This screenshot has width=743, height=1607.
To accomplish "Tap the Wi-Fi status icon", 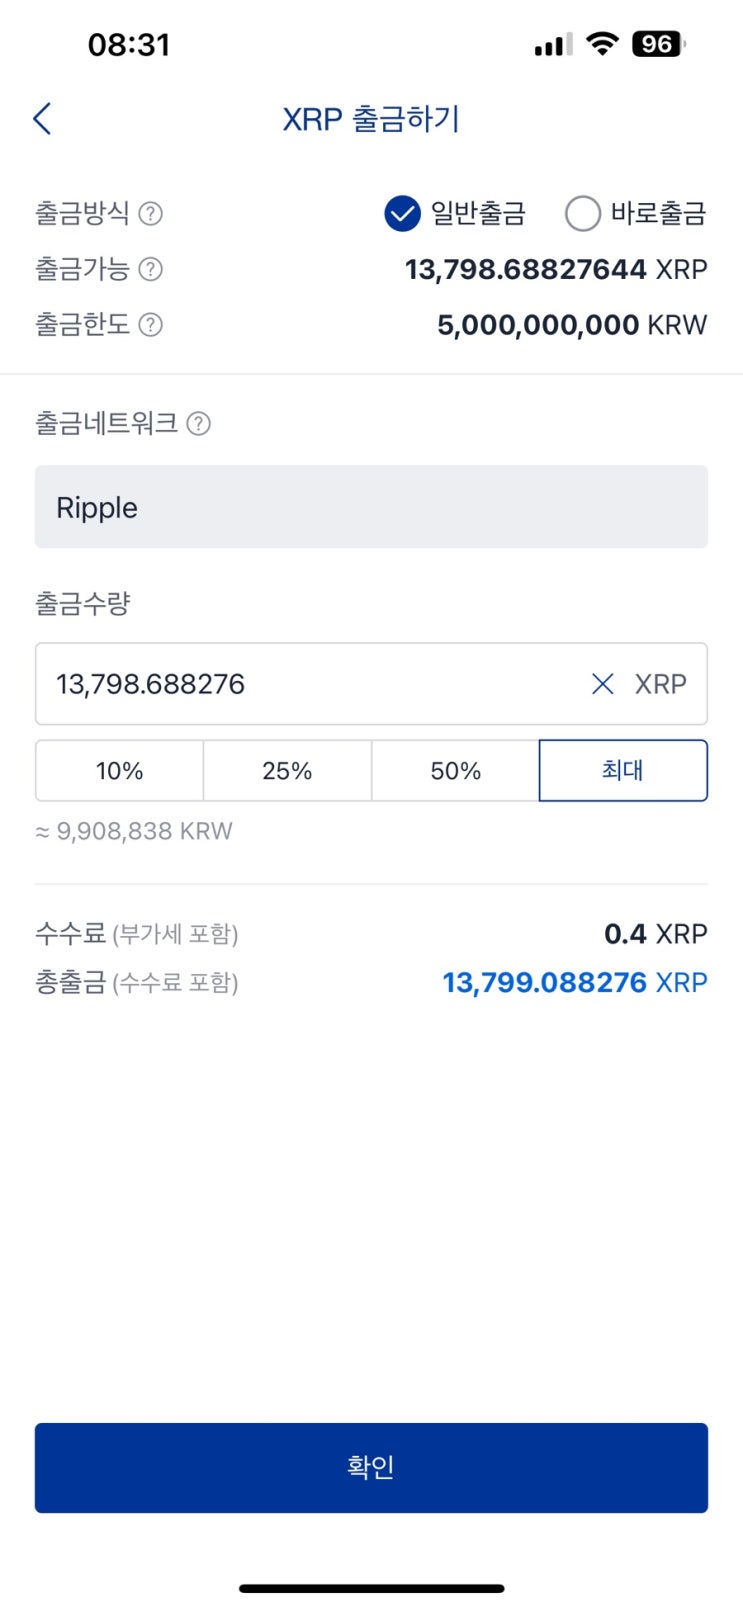I will (x=602, y=43).
